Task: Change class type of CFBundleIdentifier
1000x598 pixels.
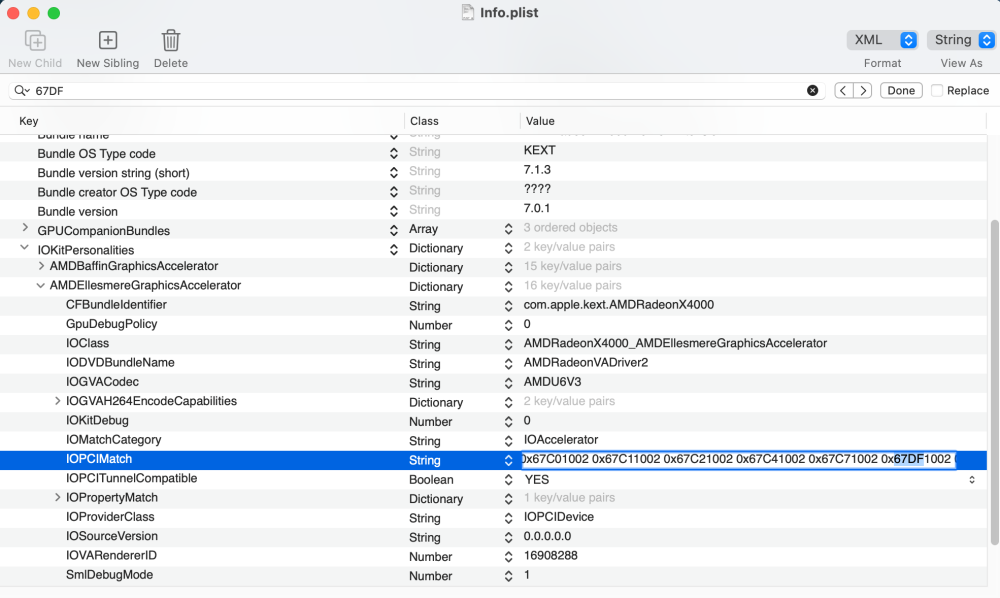Action: [x=508, y=306]
